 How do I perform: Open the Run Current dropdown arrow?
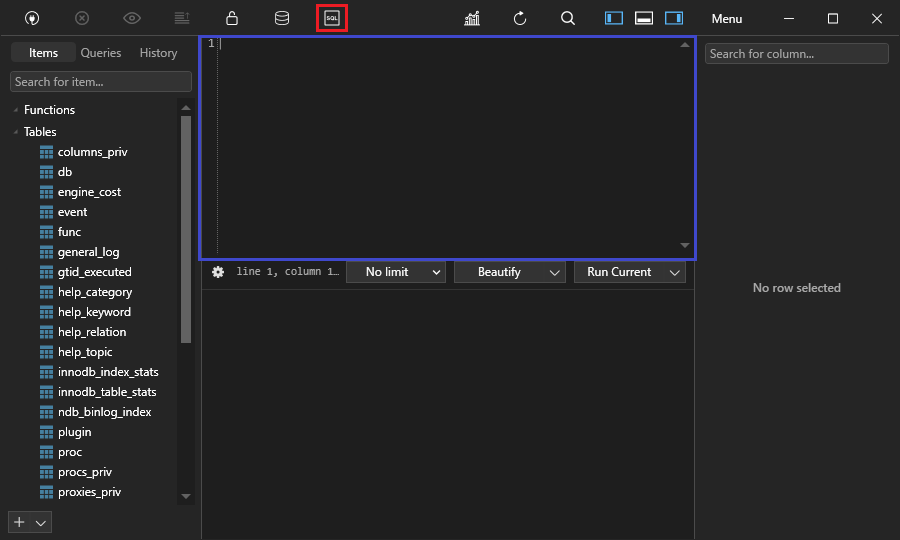click(675, 273)
